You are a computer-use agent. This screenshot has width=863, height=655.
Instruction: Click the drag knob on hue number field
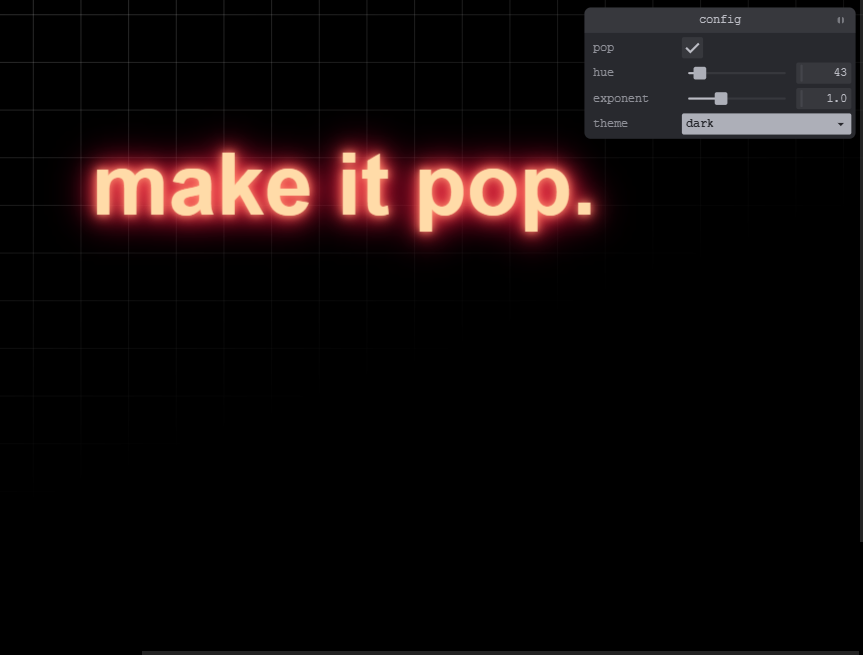click(801, 73)
